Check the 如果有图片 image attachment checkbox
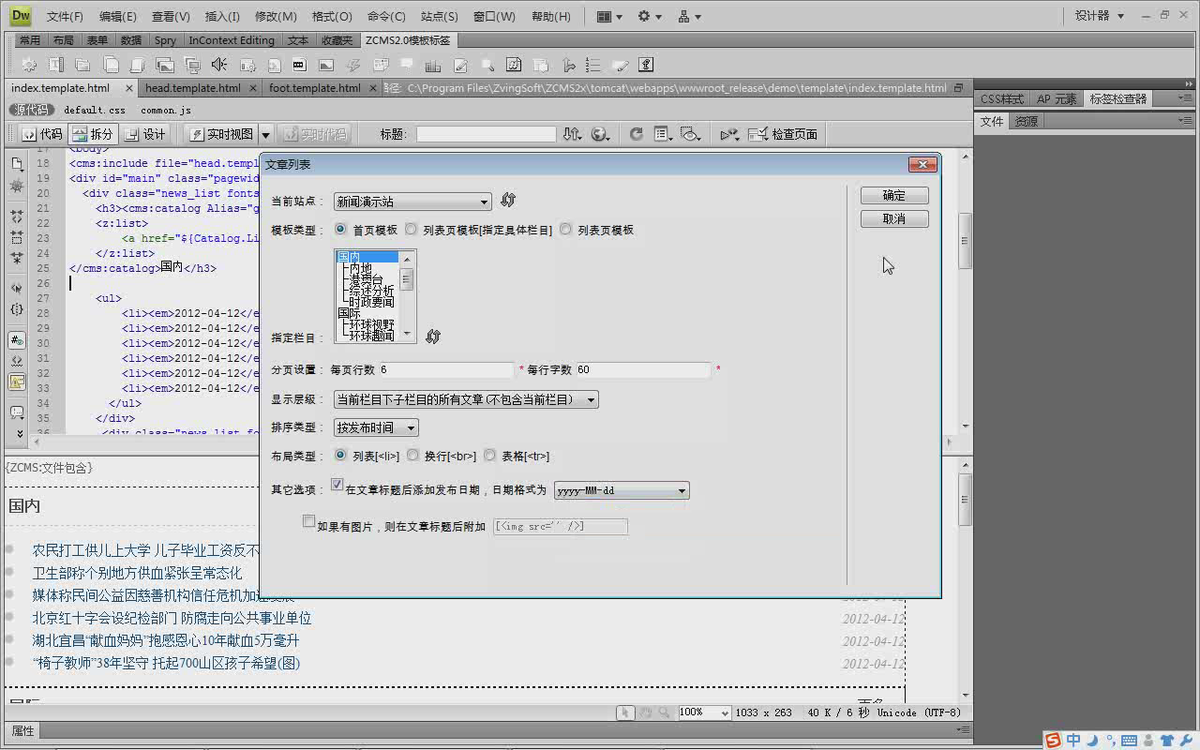The image size is (1200, 750). [x=309, y=521]
